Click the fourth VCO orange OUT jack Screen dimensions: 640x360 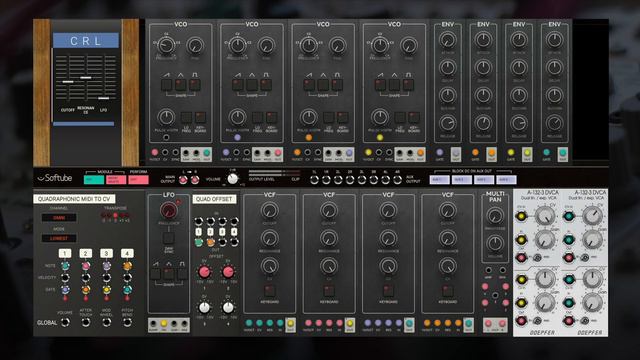coord(420,153)
